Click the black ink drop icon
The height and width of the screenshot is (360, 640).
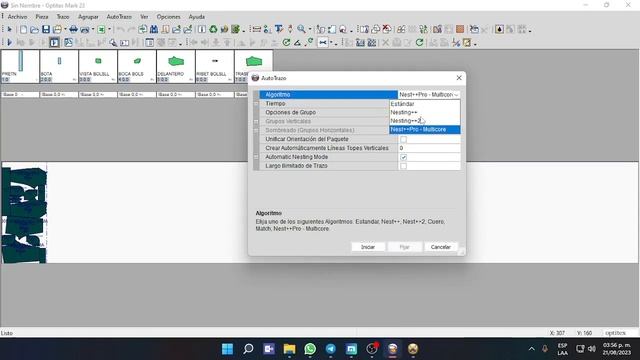pyautogui.click(x=499, y=29)
